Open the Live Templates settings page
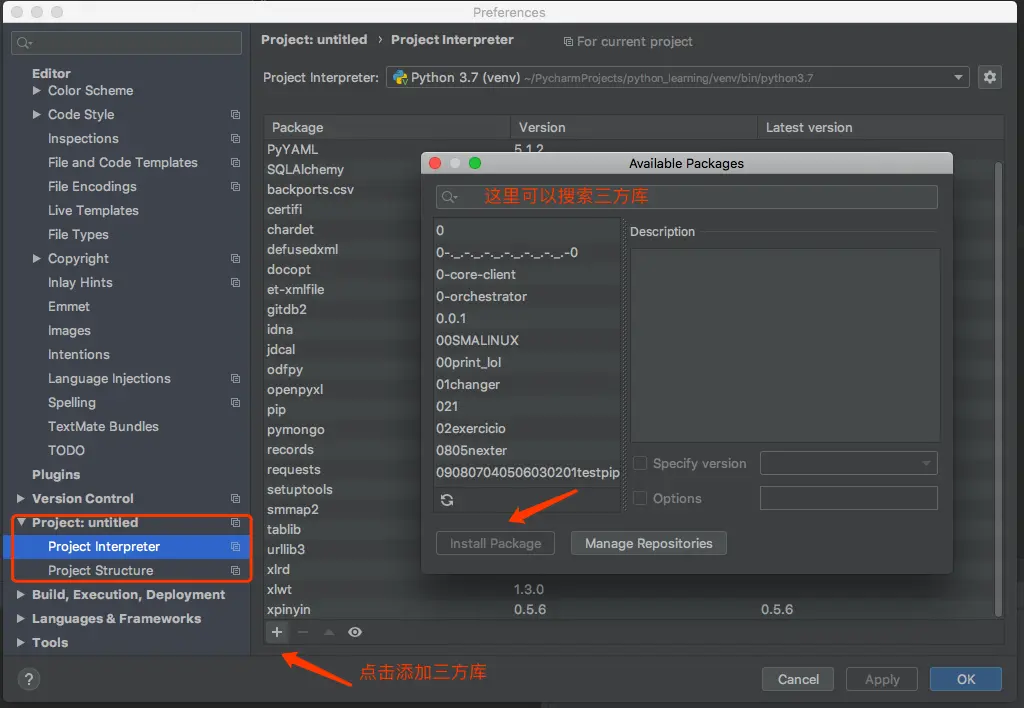The width and height of the screenshot is (1024, 708). 93,210
